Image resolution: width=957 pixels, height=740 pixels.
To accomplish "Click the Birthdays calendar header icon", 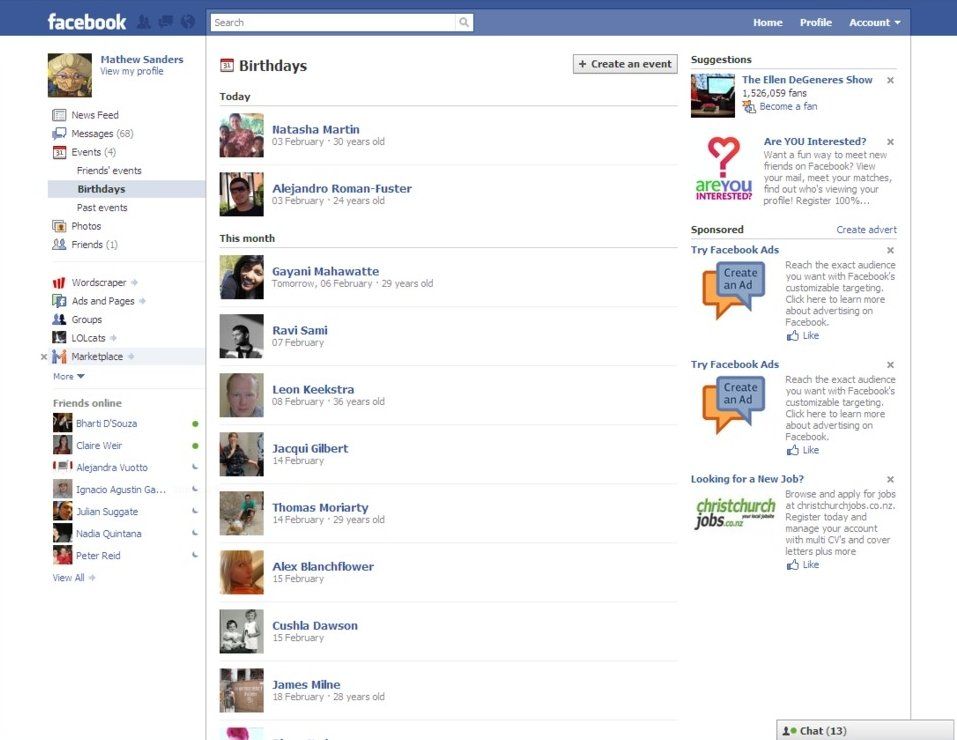I will click(x=227, y=65).
